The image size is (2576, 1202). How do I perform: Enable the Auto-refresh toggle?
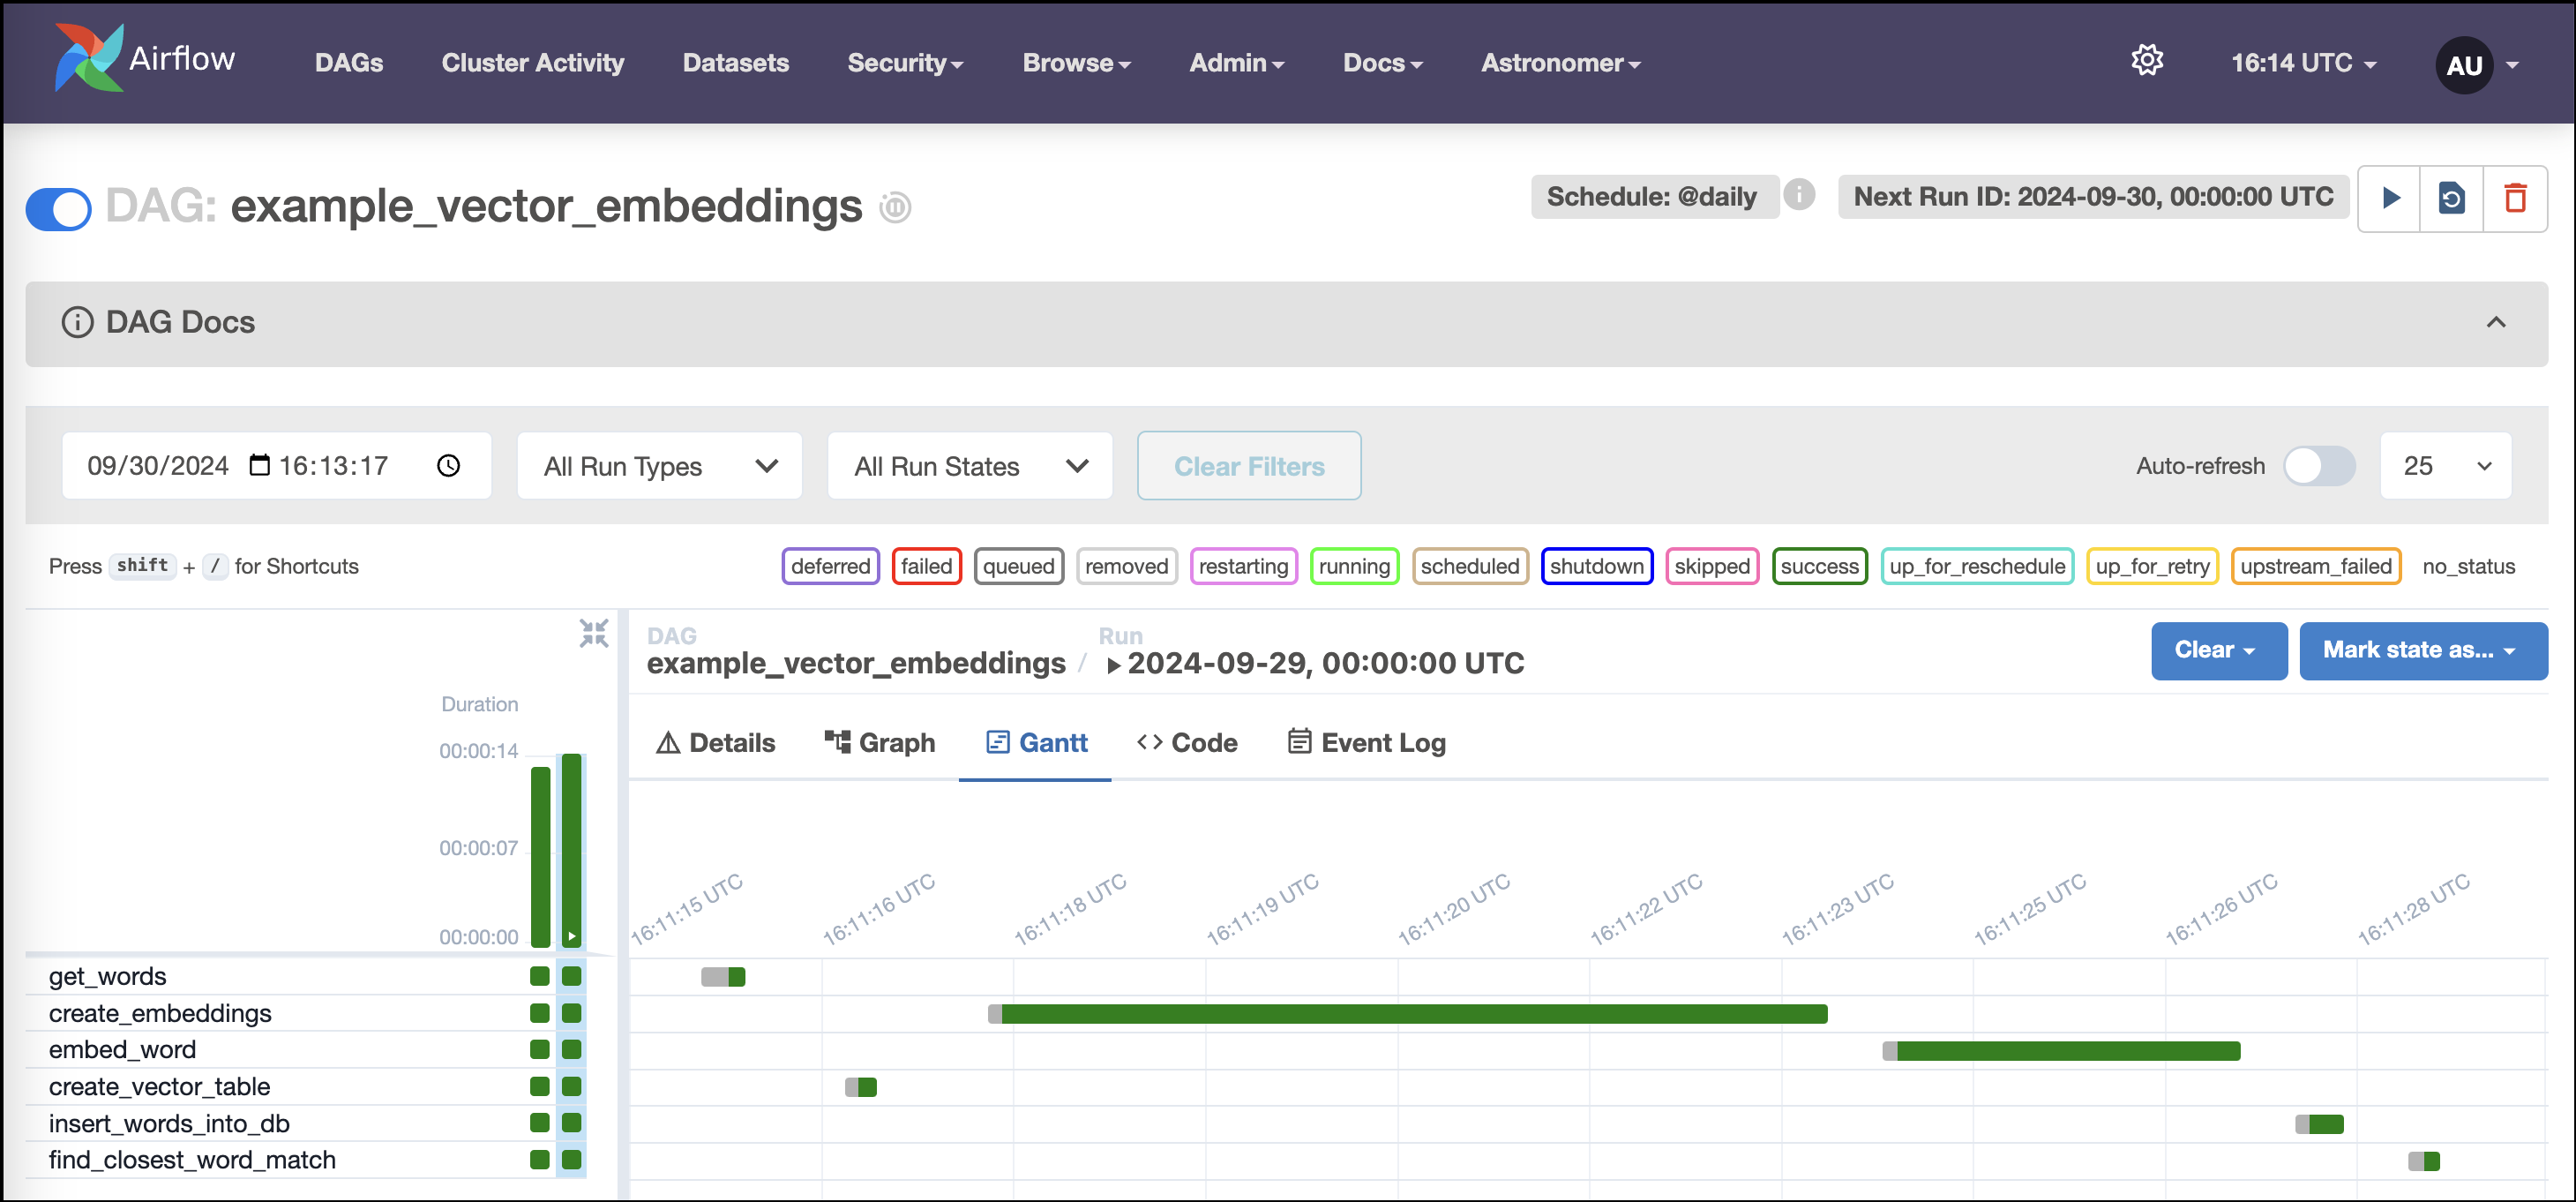[x=2318, y=465]
